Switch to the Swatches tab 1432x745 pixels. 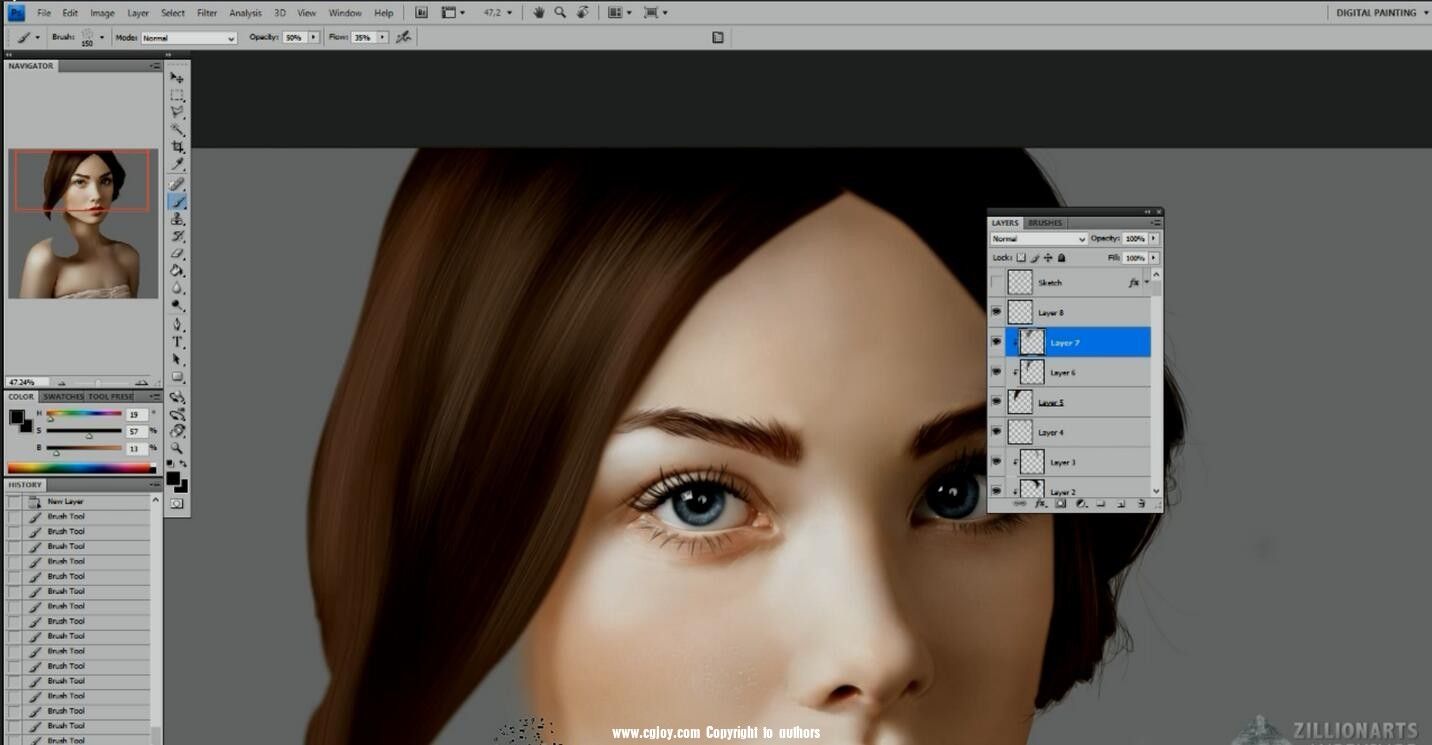tap(62, 397)
